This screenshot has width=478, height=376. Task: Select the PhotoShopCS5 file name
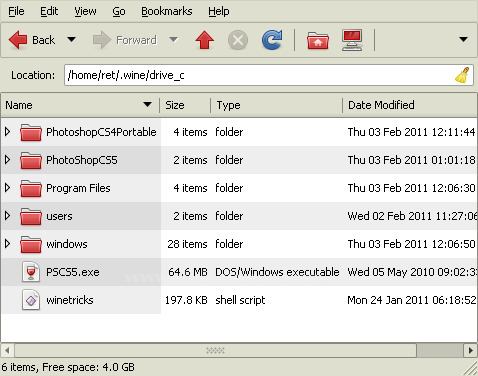point(82,160)
